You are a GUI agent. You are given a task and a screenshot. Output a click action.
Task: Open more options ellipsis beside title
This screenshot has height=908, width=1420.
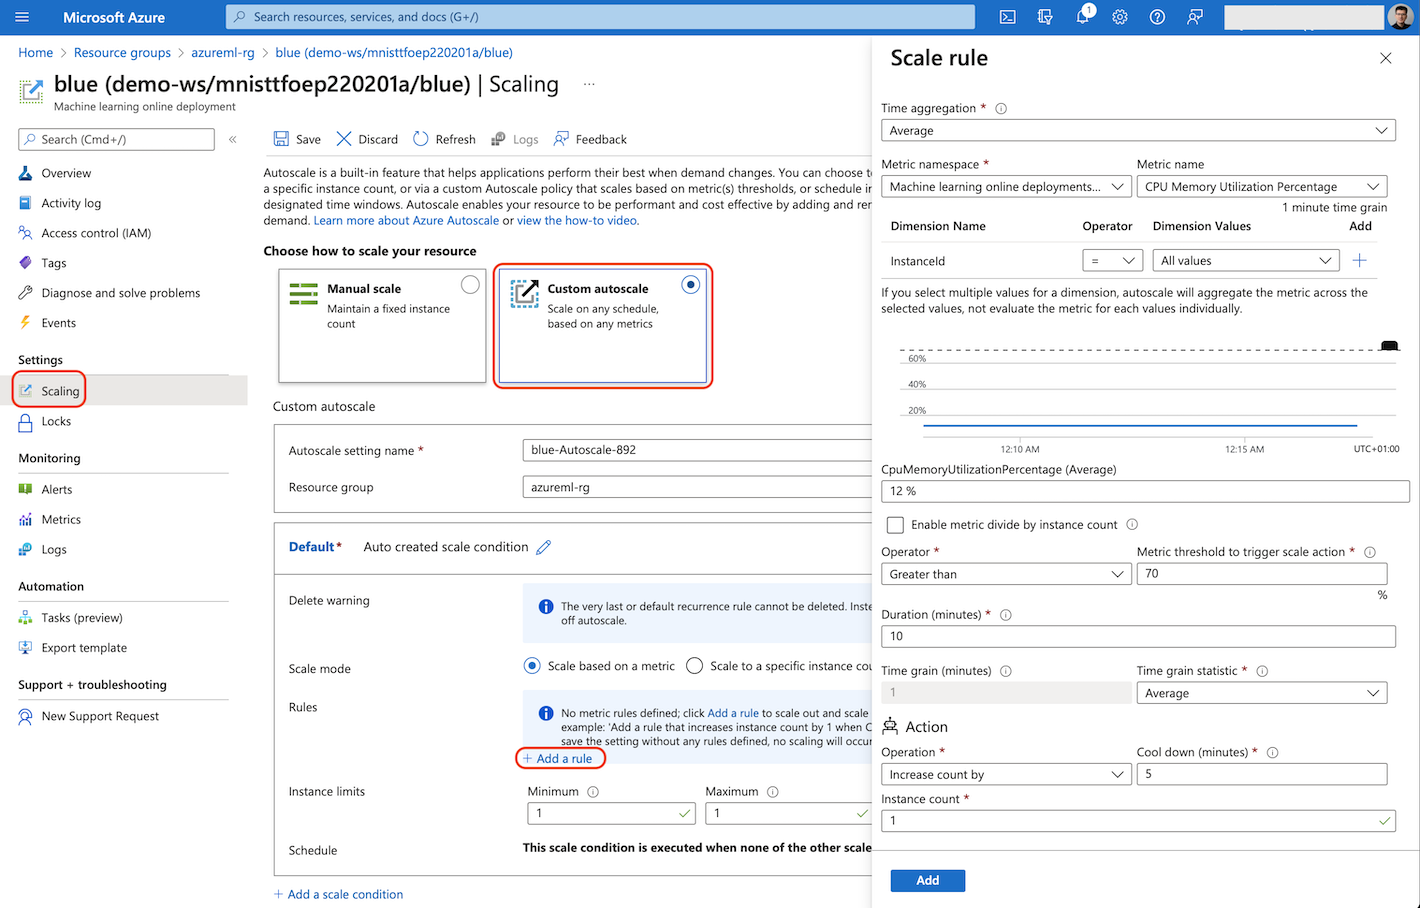pyautogui.click(x=589, y=84)
